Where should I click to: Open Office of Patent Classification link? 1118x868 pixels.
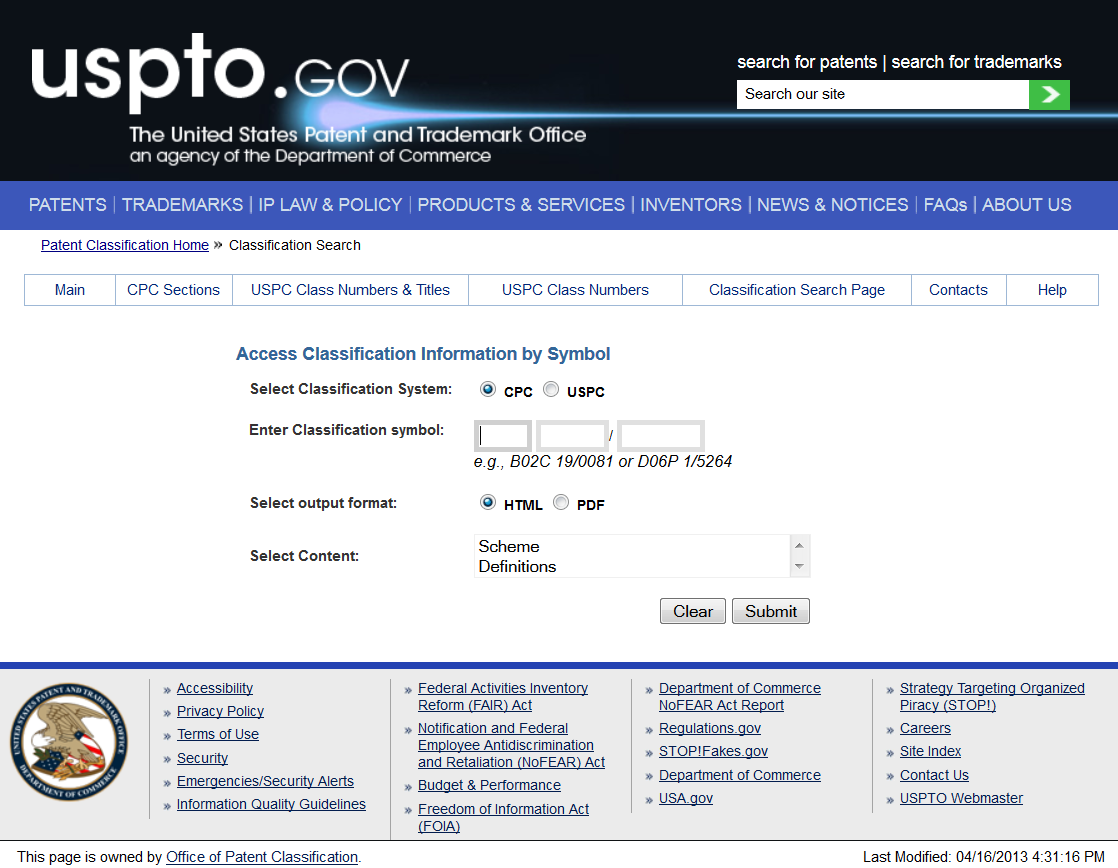coord(262,857)
